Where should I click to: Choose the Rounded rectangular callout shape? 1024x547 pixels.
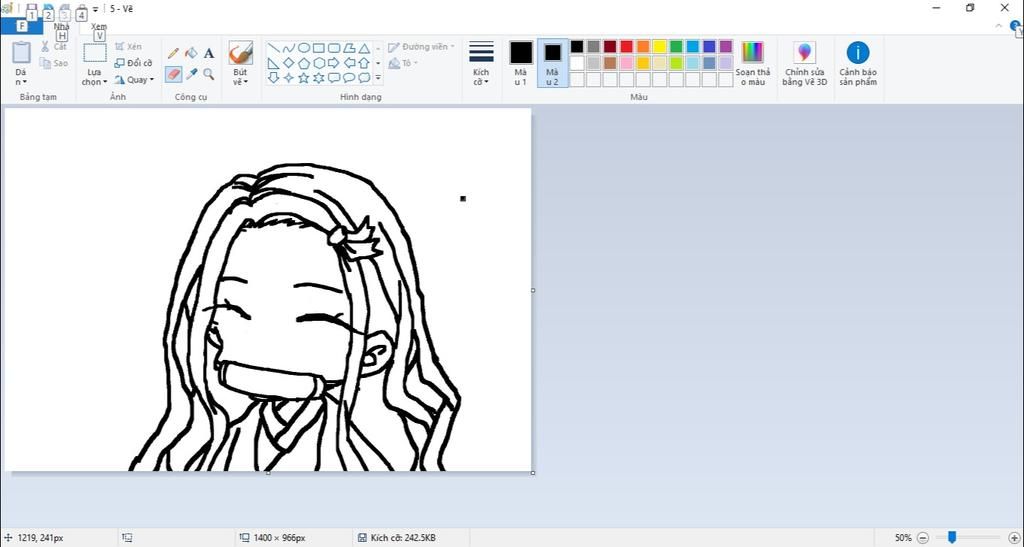pyautogui.click(x=334, y=78)
